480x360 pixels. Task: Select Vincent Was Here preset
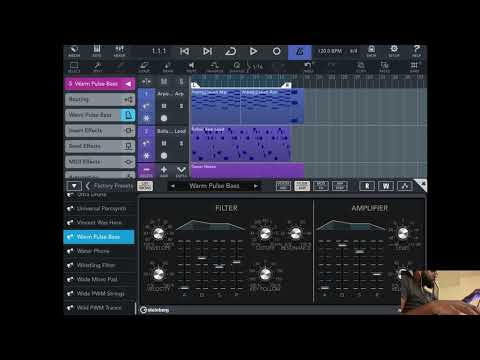[99, 223]
